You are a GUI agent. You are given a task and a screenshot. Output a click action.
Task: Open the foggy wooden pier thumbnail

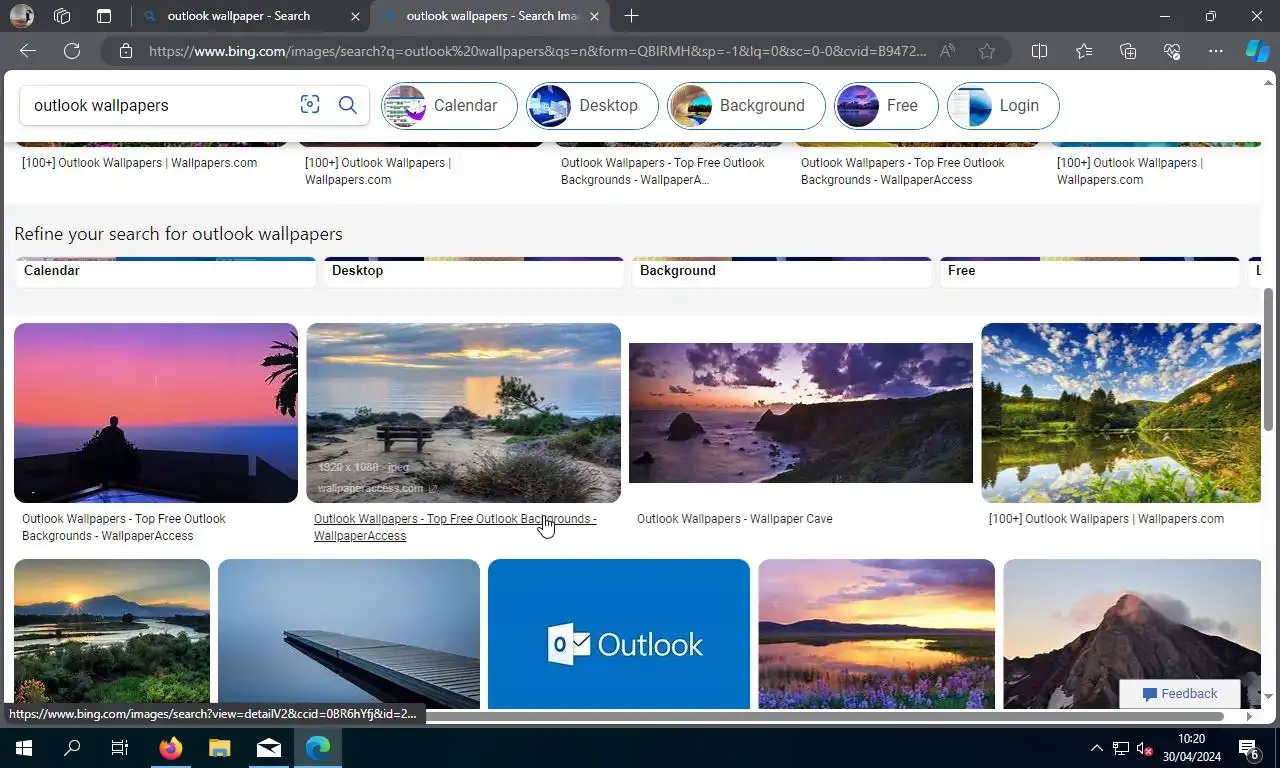click(x=349, y=633)
